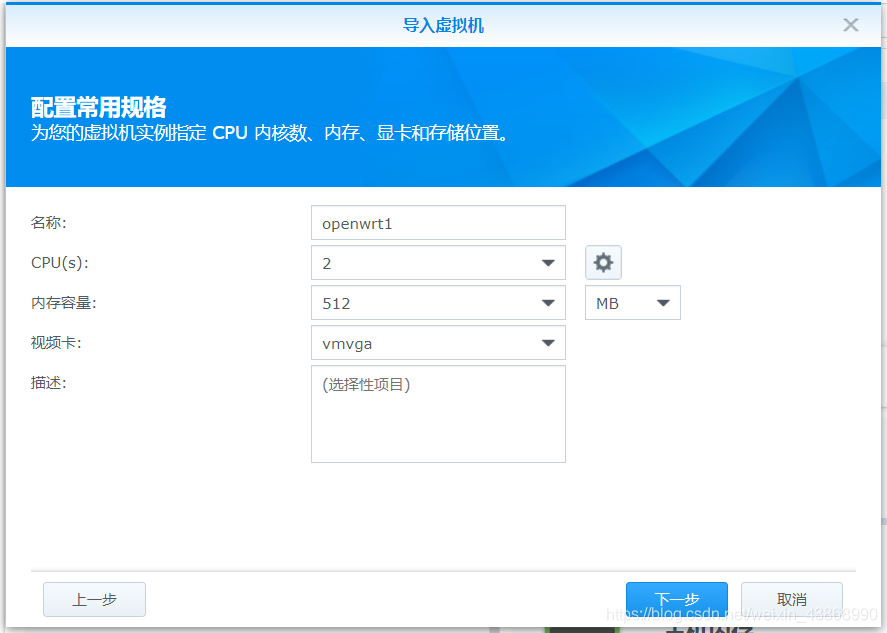
Task: Go back with the 上一步 button
Action: click(94, 599)
